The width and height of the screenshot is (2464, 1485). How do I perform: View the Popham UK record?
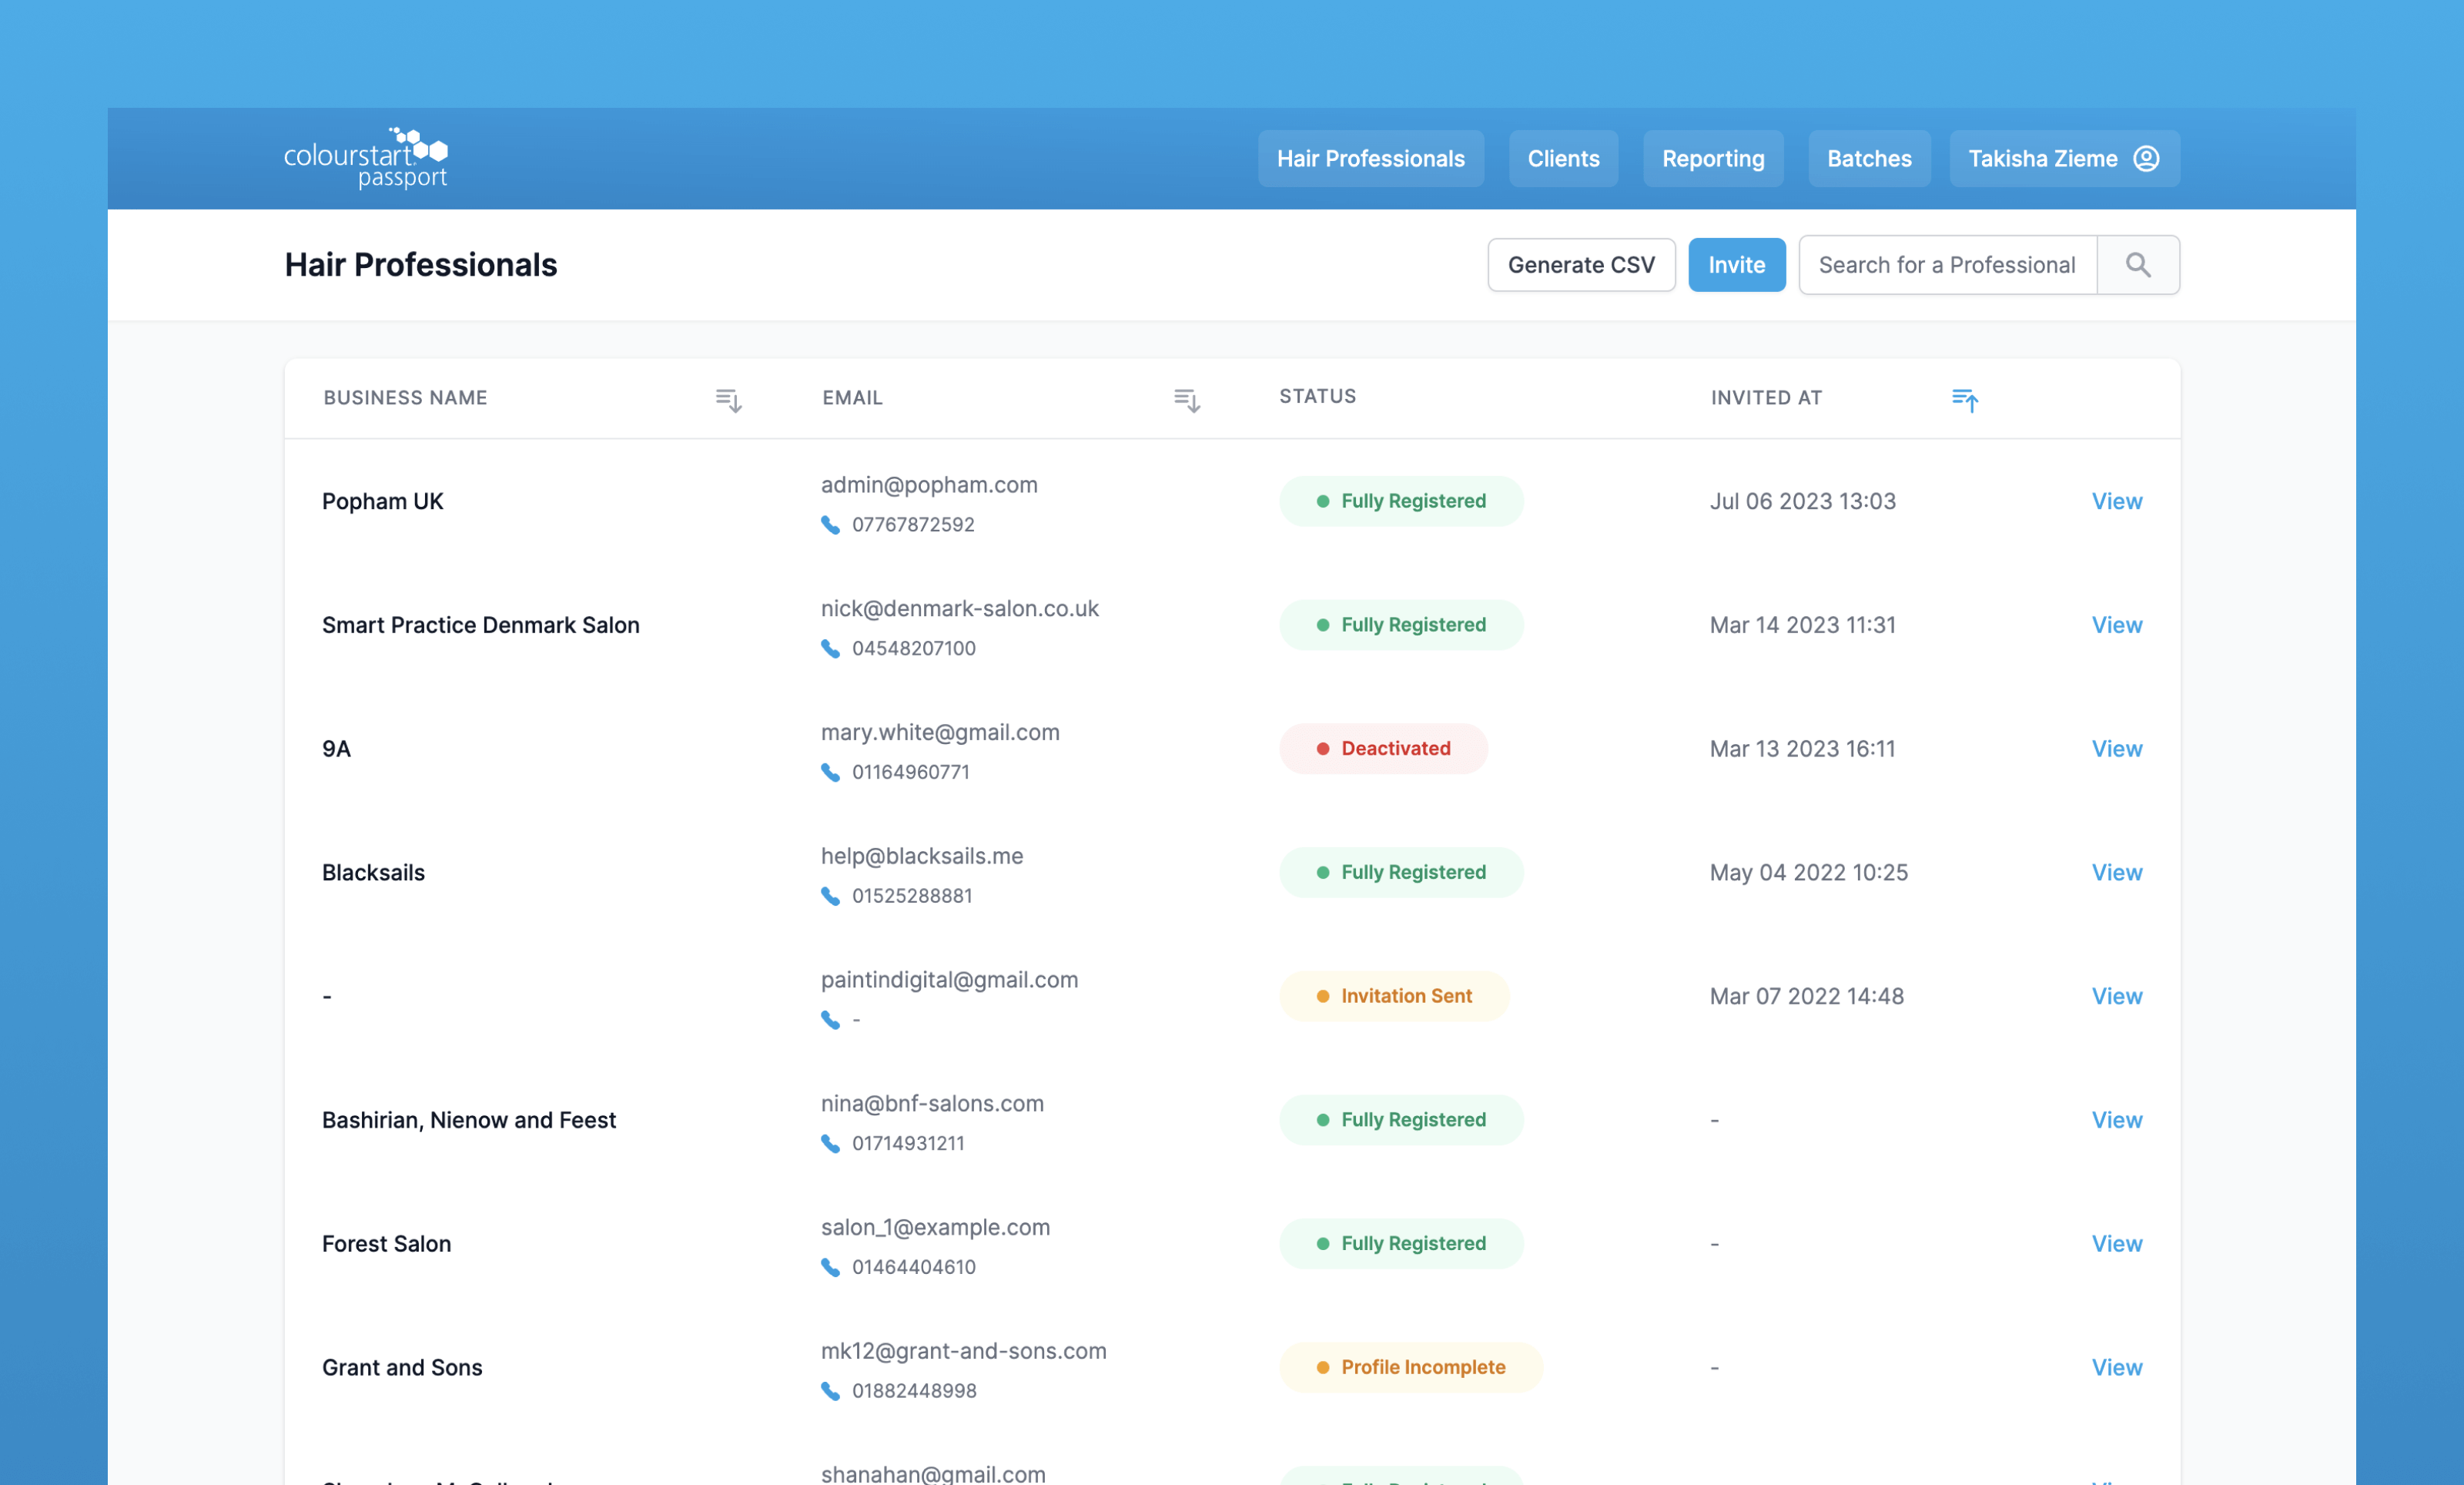pos(2116,501)
